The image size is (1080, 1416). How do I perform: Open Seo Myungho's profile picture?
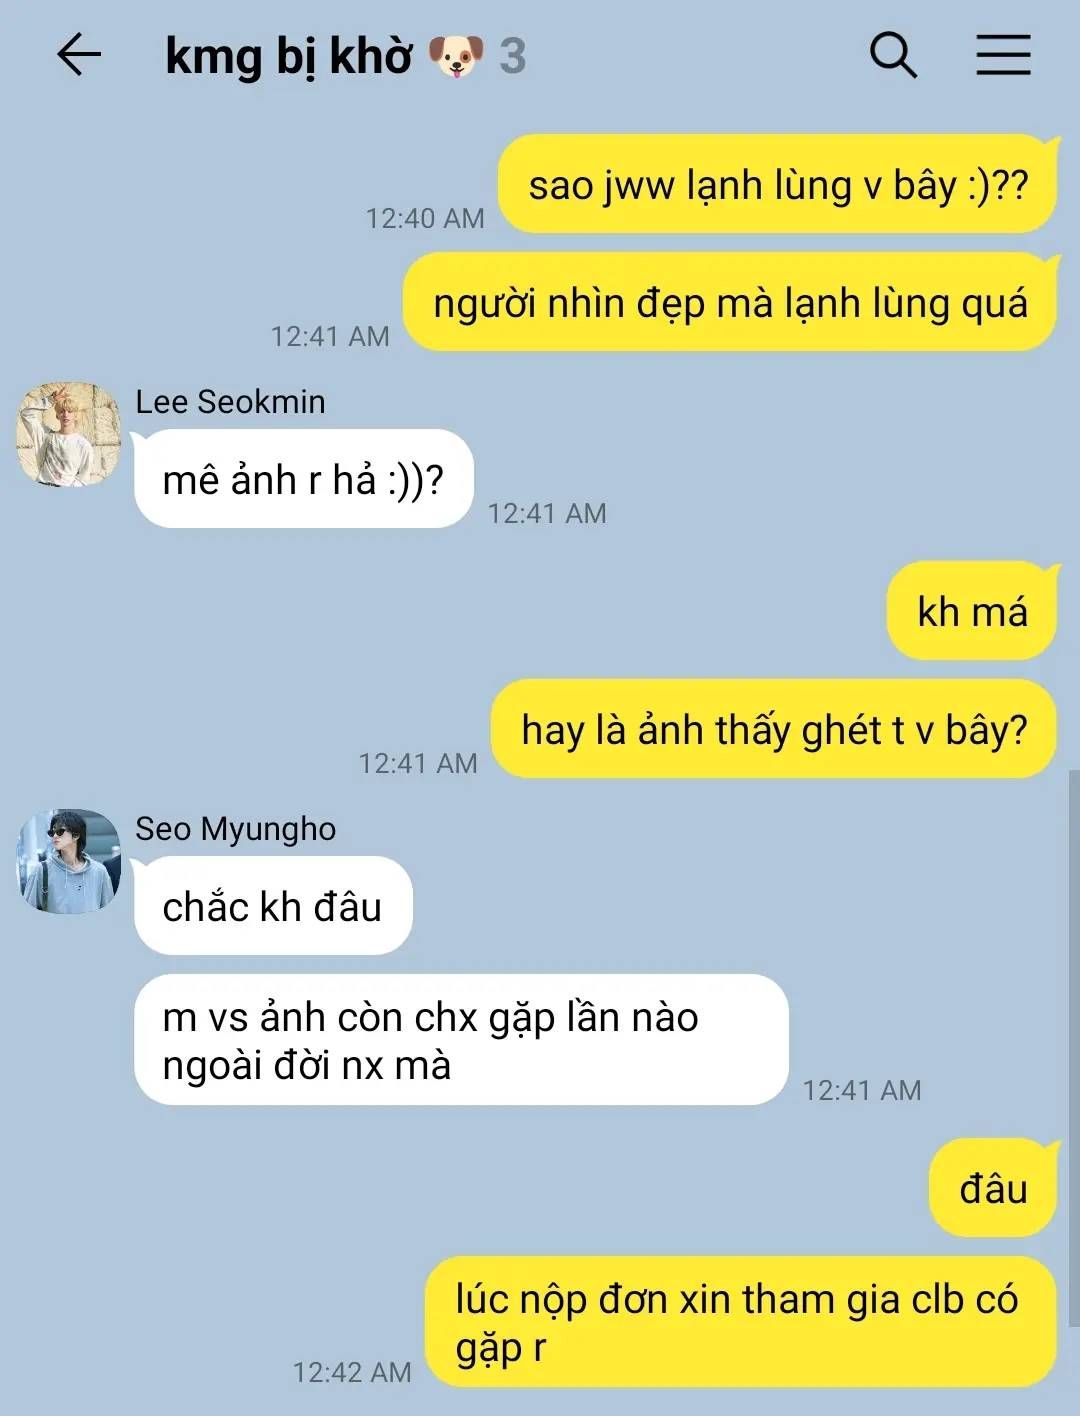(68, 861)
